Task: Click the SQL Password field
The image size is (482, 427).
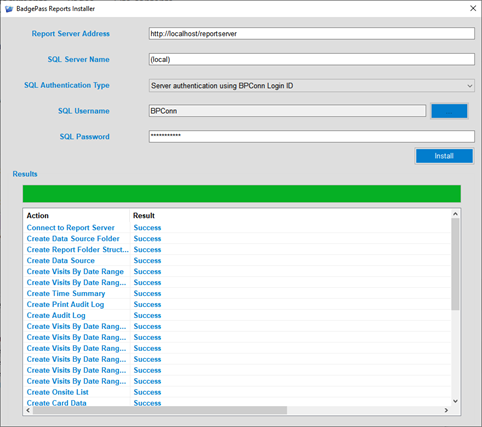Action: tap(312, 136)
